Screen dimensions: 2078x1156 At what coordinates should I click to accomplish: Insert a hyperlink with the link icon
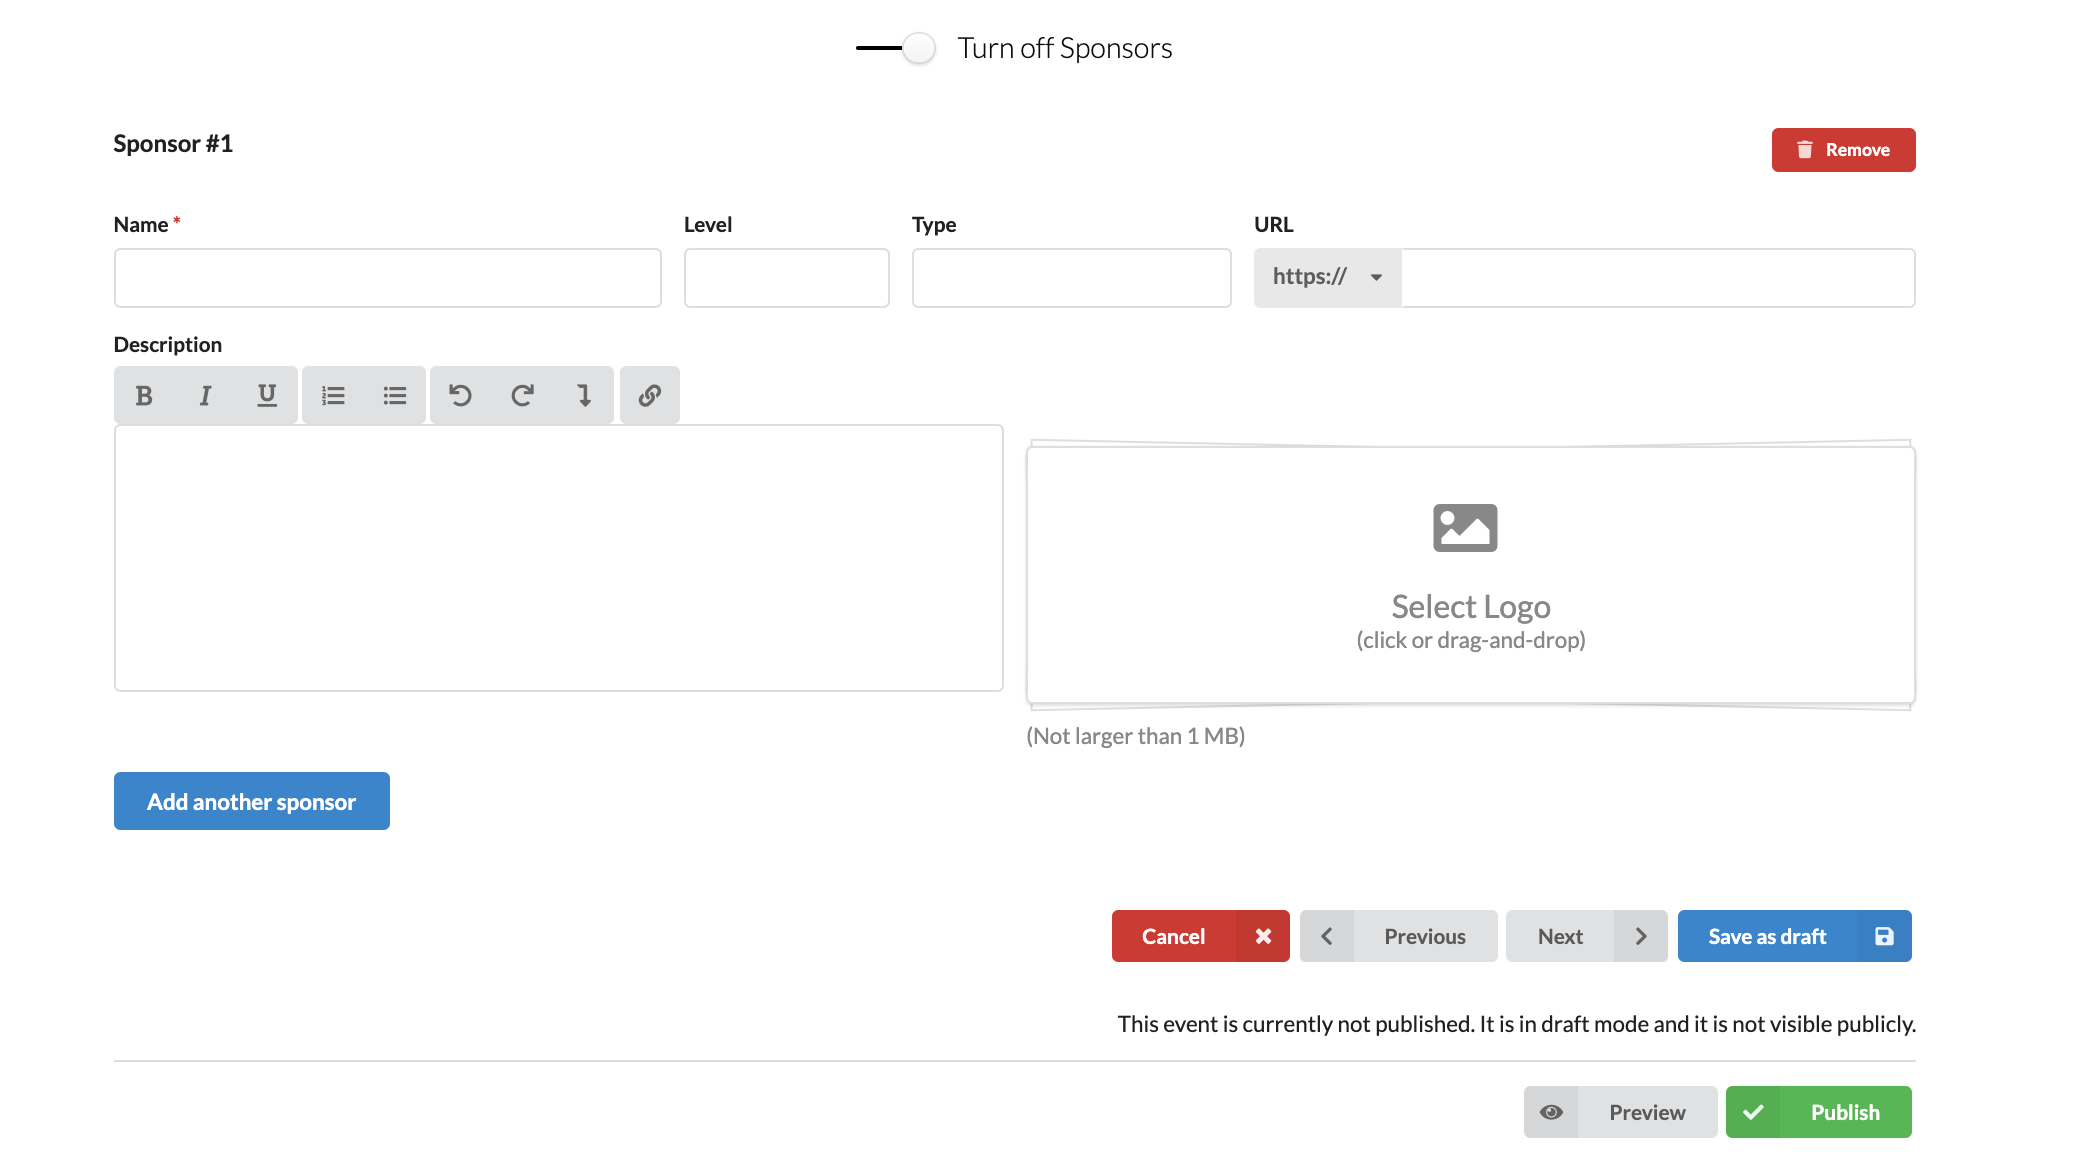(x=650, y=396)
